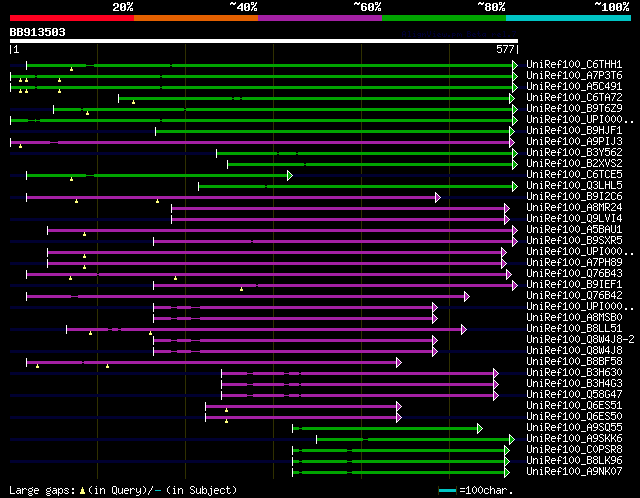Open hit UniRef100_A7P3T6

click(x=574, y=76)
